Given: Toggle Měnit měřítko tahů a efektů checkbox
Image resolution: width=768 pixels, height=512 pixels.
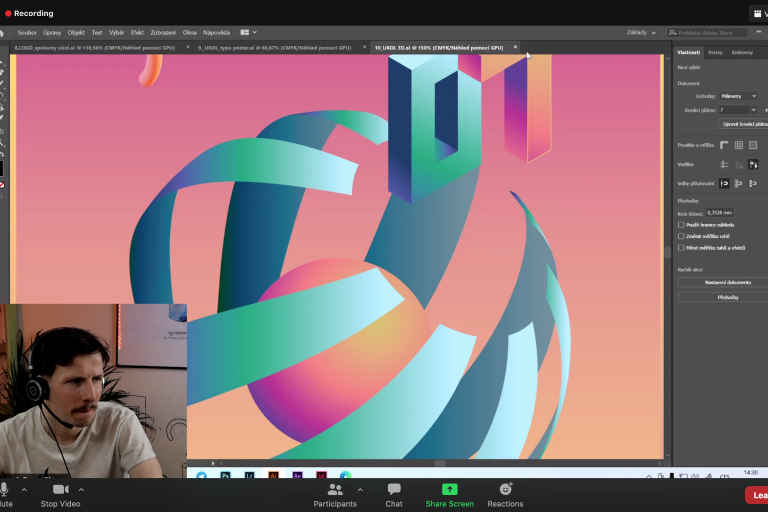Looking at the screenshot, I should point(681,247).
